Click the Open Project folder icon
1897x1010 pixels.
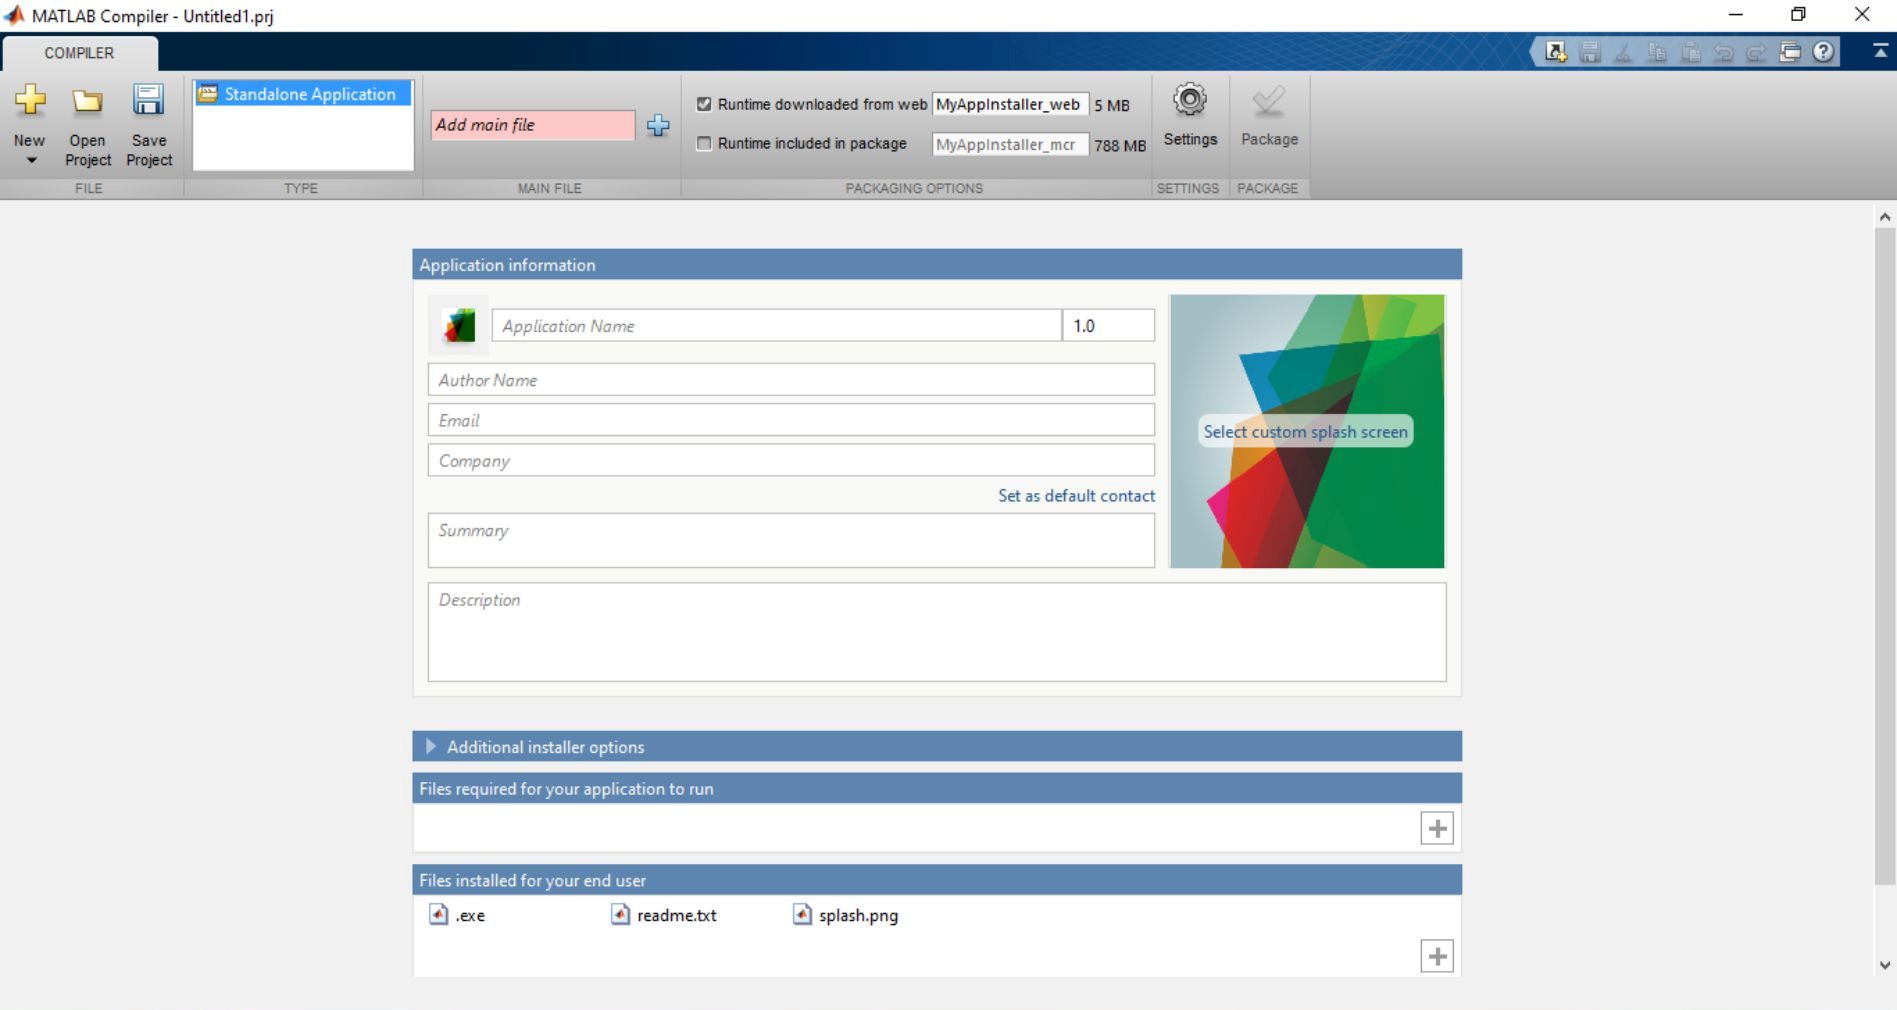[x=87, y=101]
